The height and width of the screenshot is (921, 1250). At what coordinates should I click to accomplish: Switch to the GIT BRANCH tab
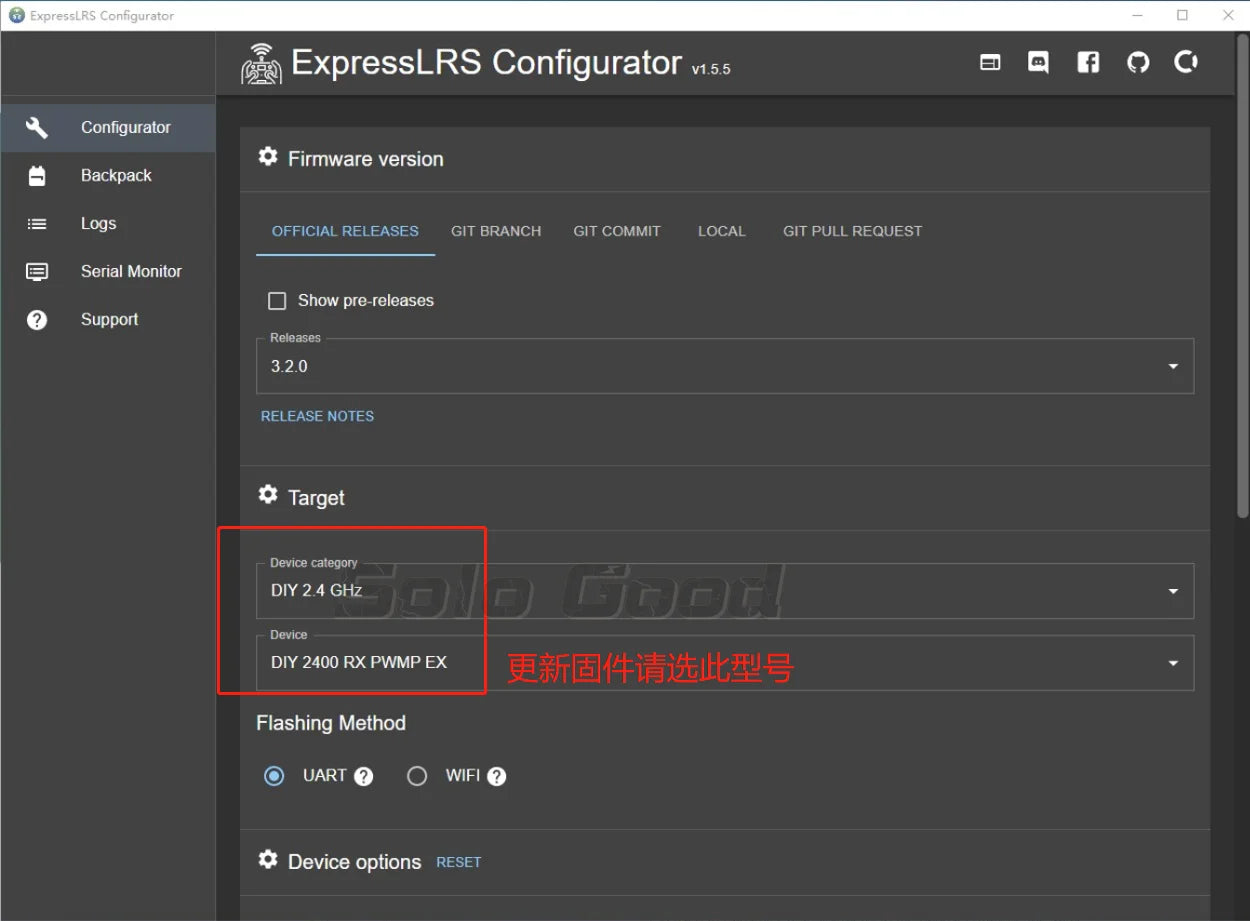[x=496, y=231]
